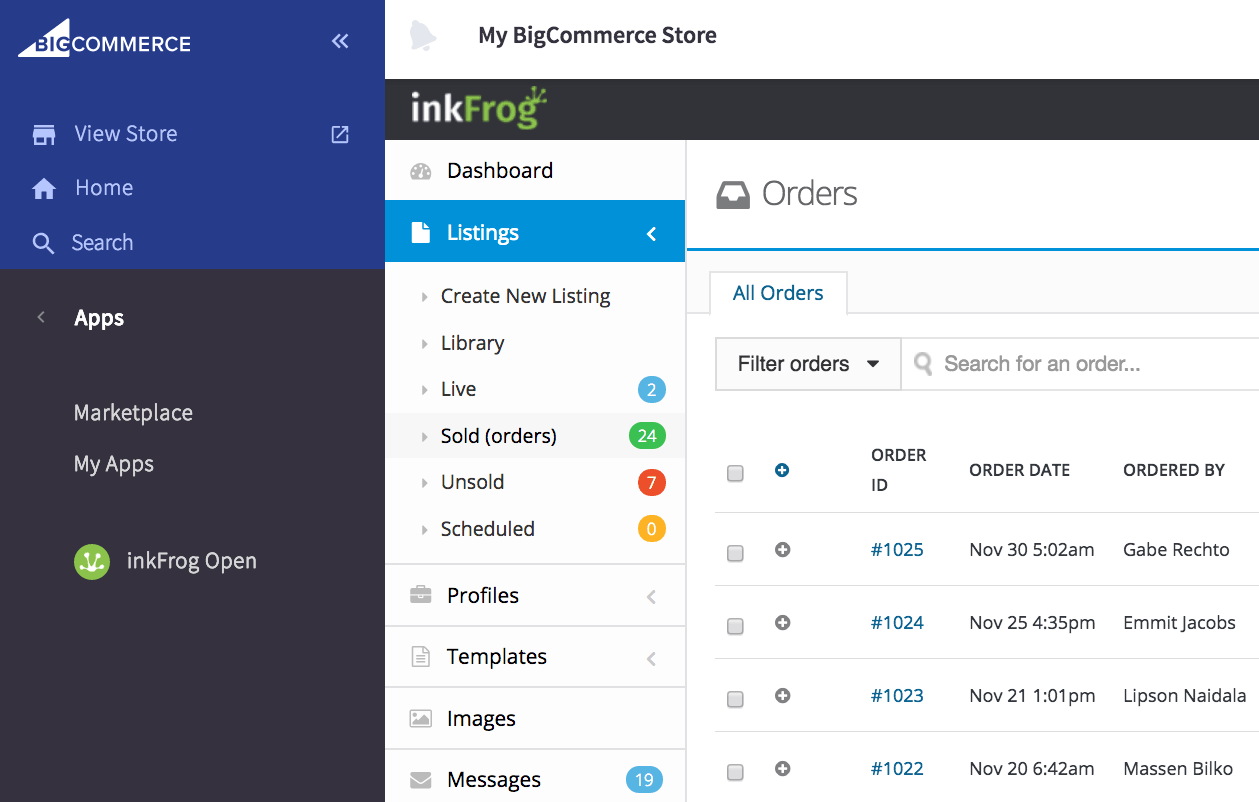Click the Search for an order field

click(x=1080, y=364)
